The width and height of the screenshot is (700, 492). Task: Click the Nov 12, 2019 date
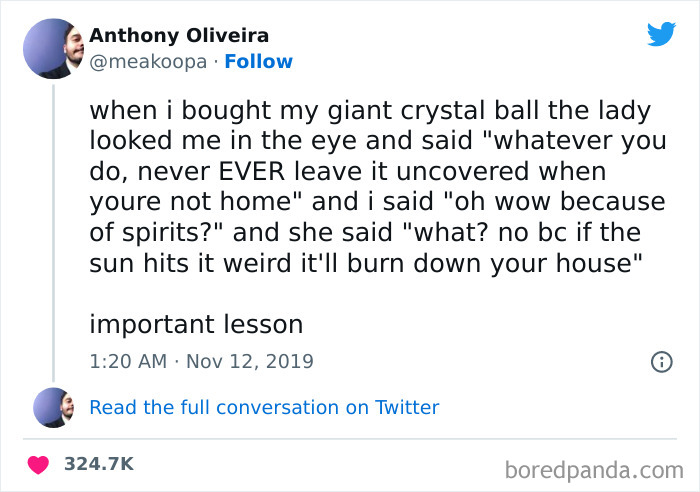coord(249,361)
